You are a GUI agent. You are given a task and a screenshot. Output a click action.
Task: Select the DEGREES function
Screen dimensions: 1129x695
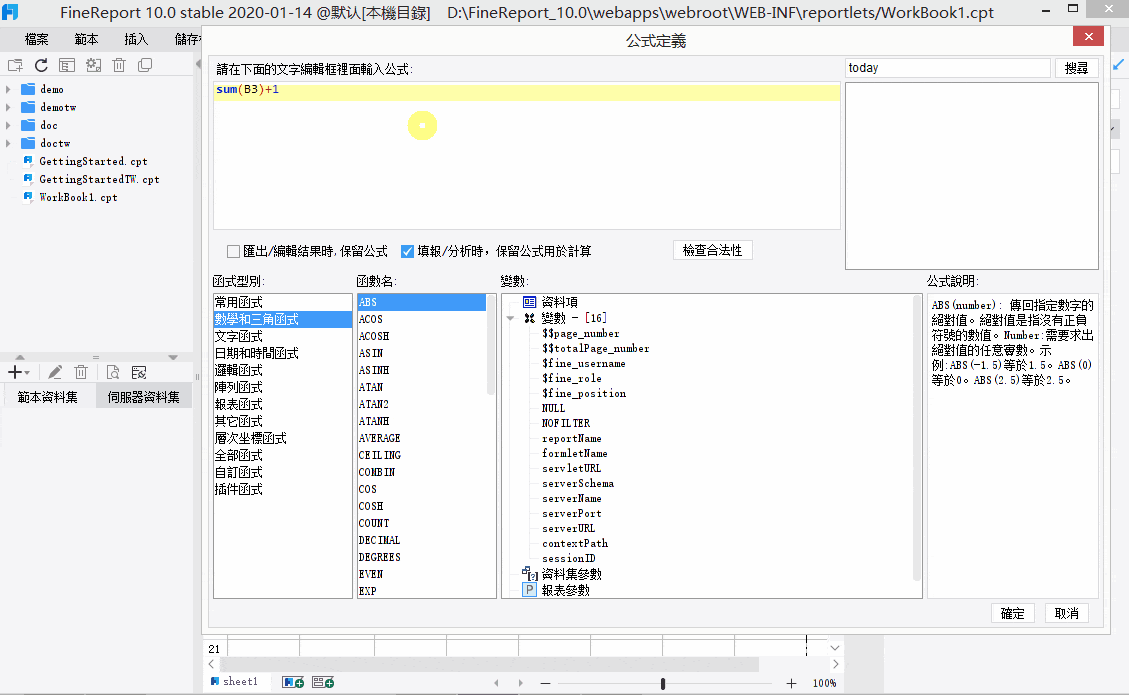pyautogui.click(x=422, y=557)
